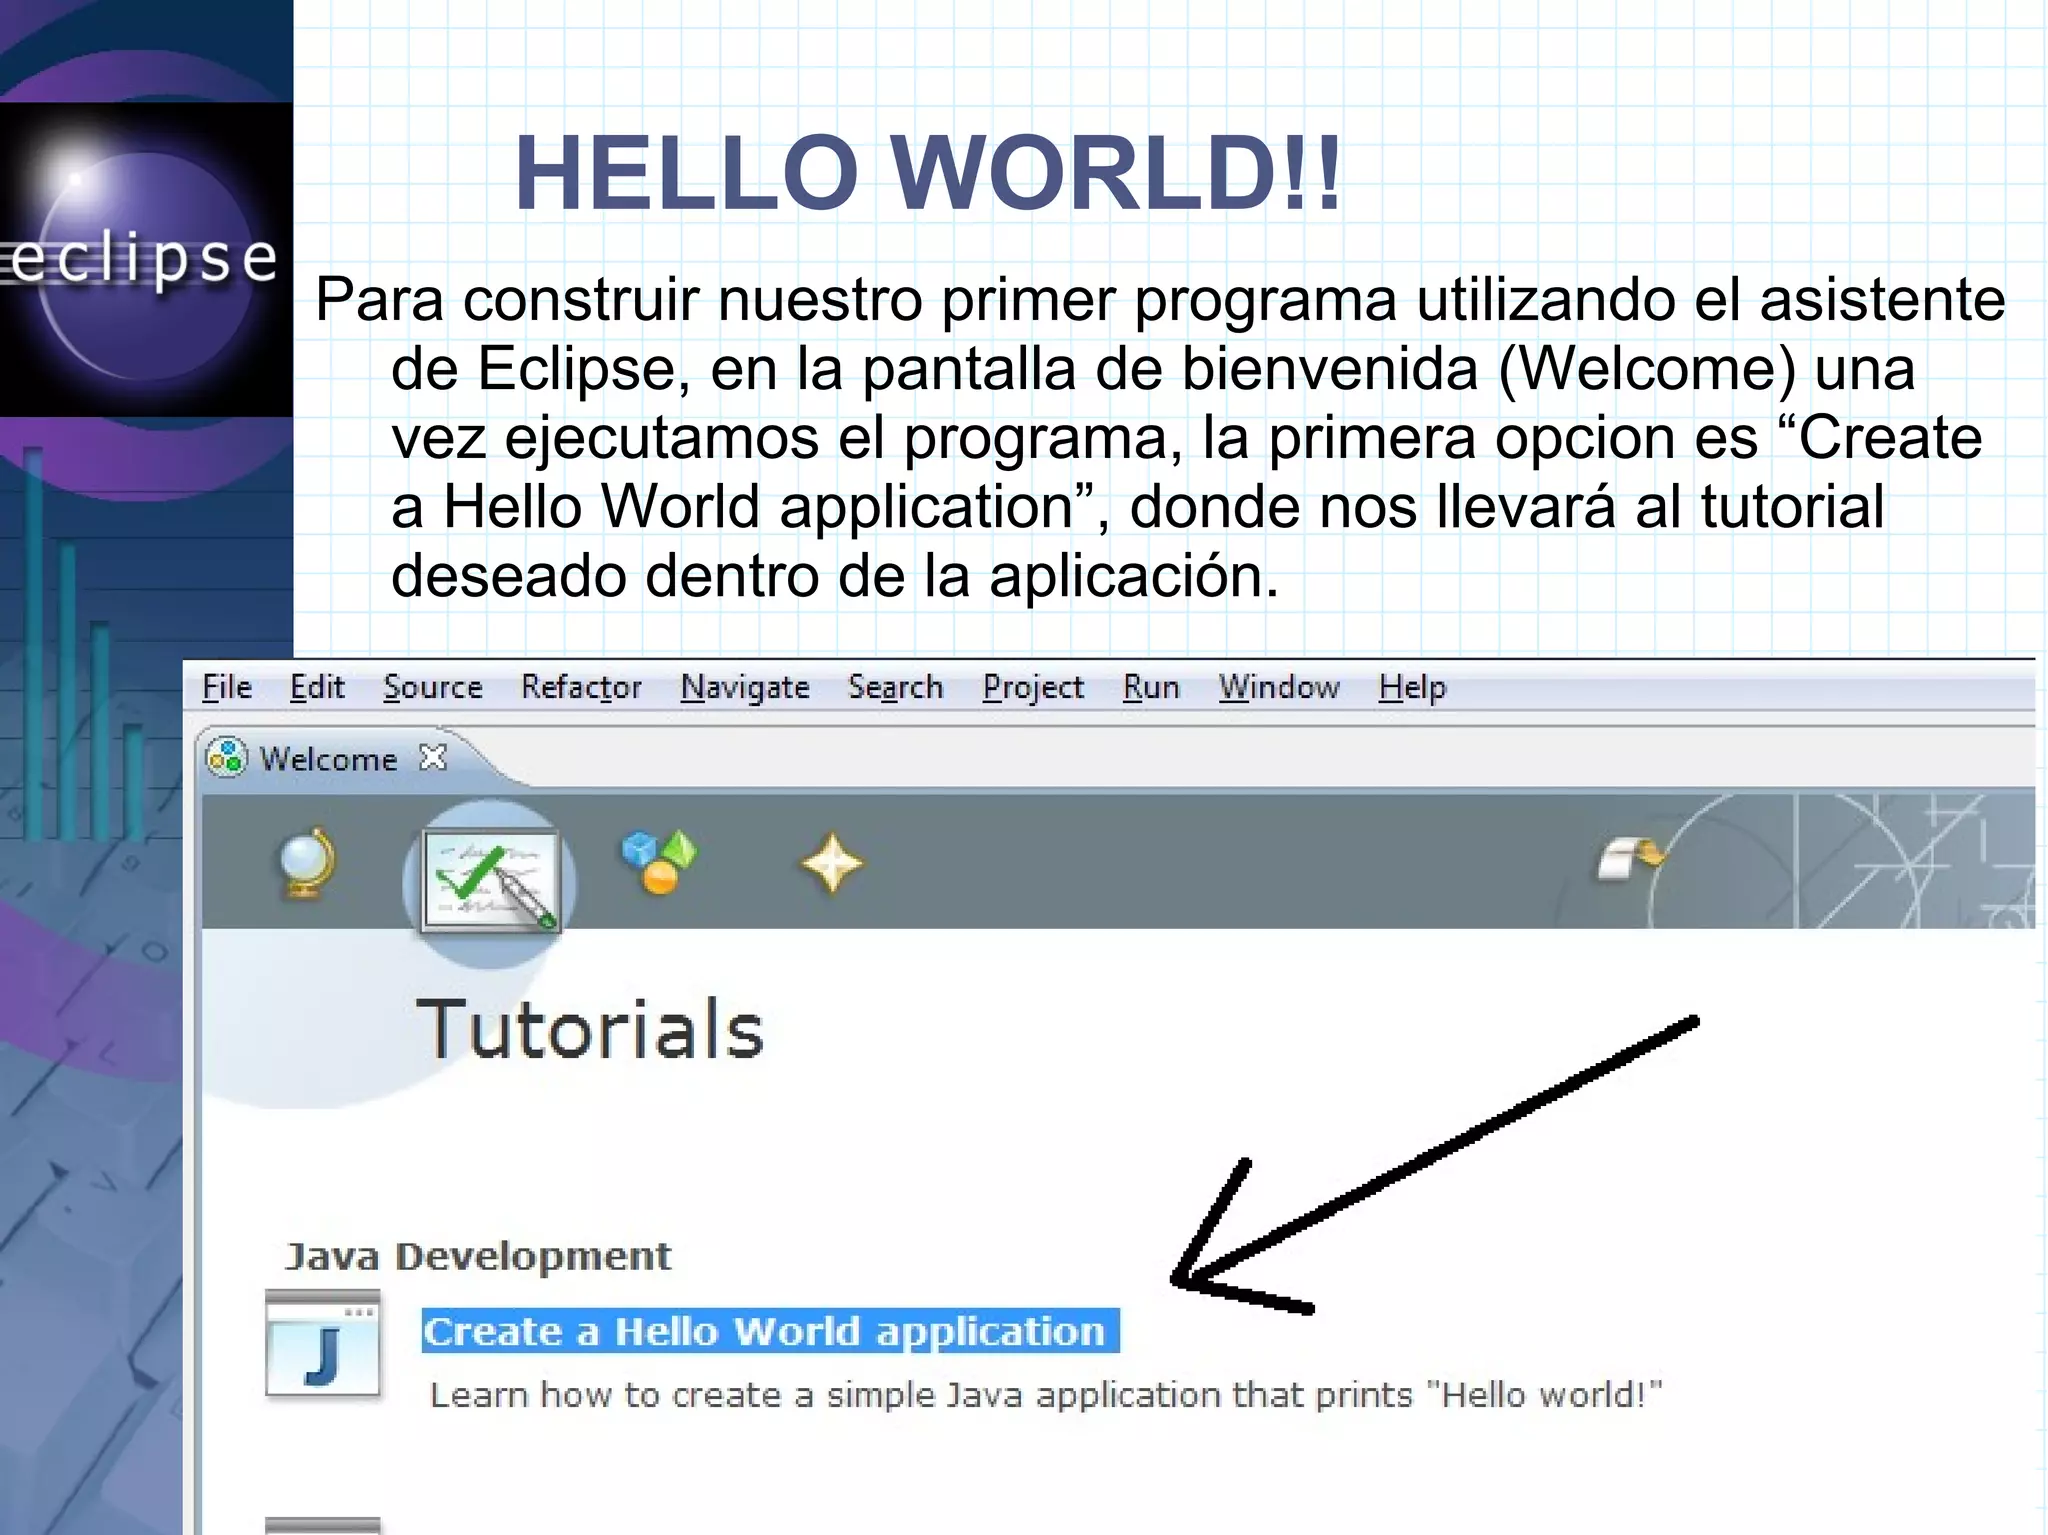Open the Run menu
This screenshot has width=2048, height=1535.
pos(1151,687)
